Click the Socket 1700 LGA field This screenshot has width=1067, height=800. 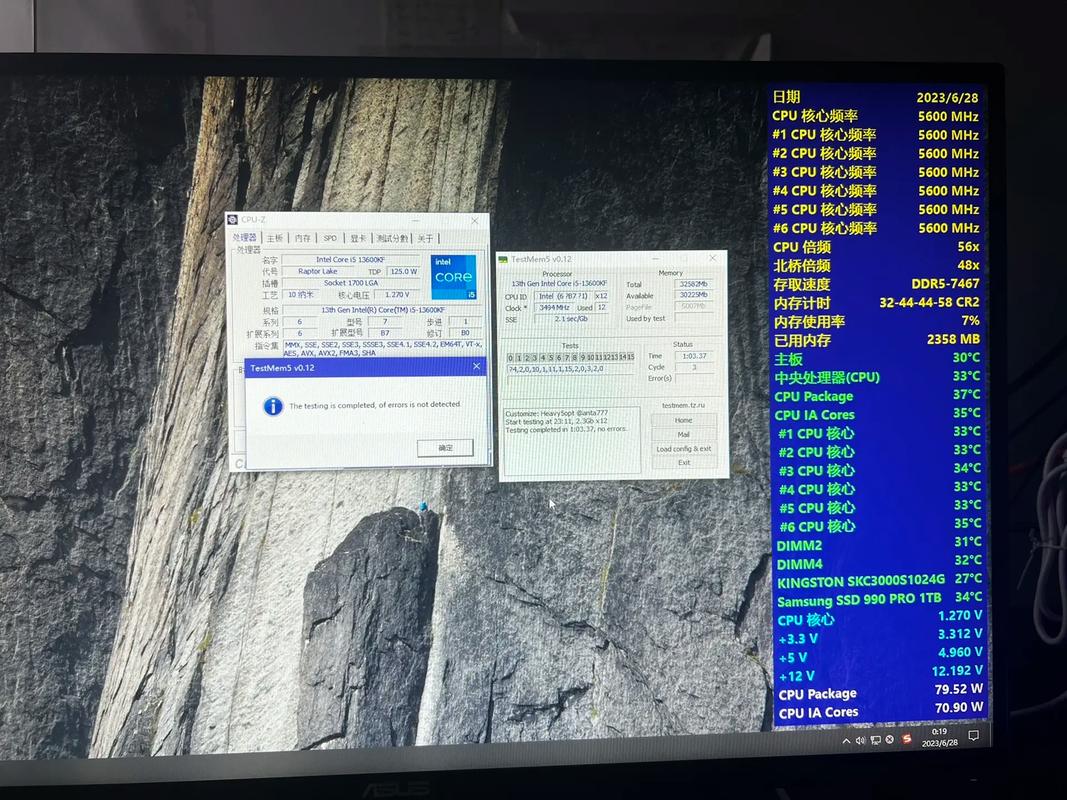[x=350, y=283]
